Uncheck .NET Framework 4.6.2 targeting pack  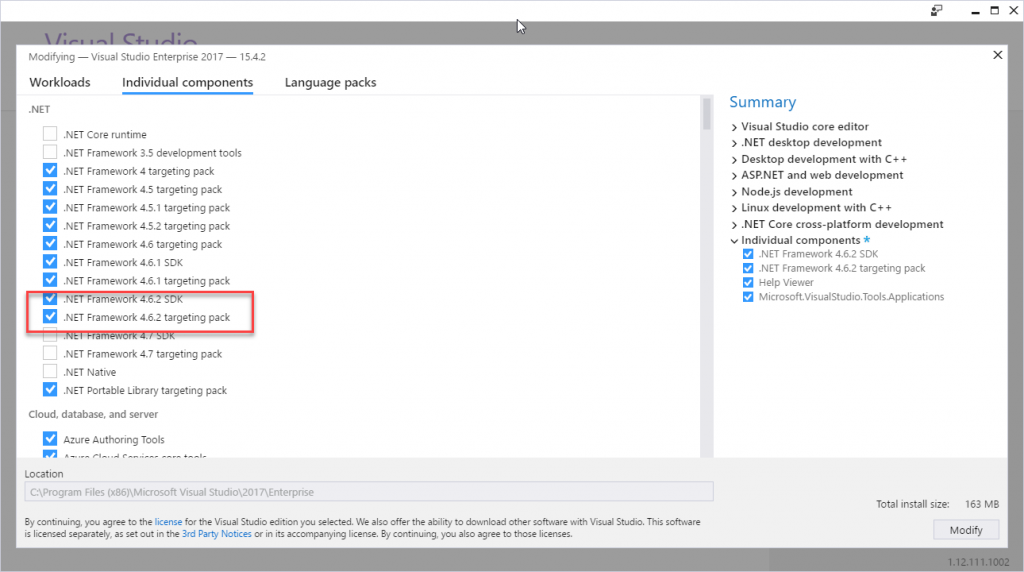[x=50, y=318]
